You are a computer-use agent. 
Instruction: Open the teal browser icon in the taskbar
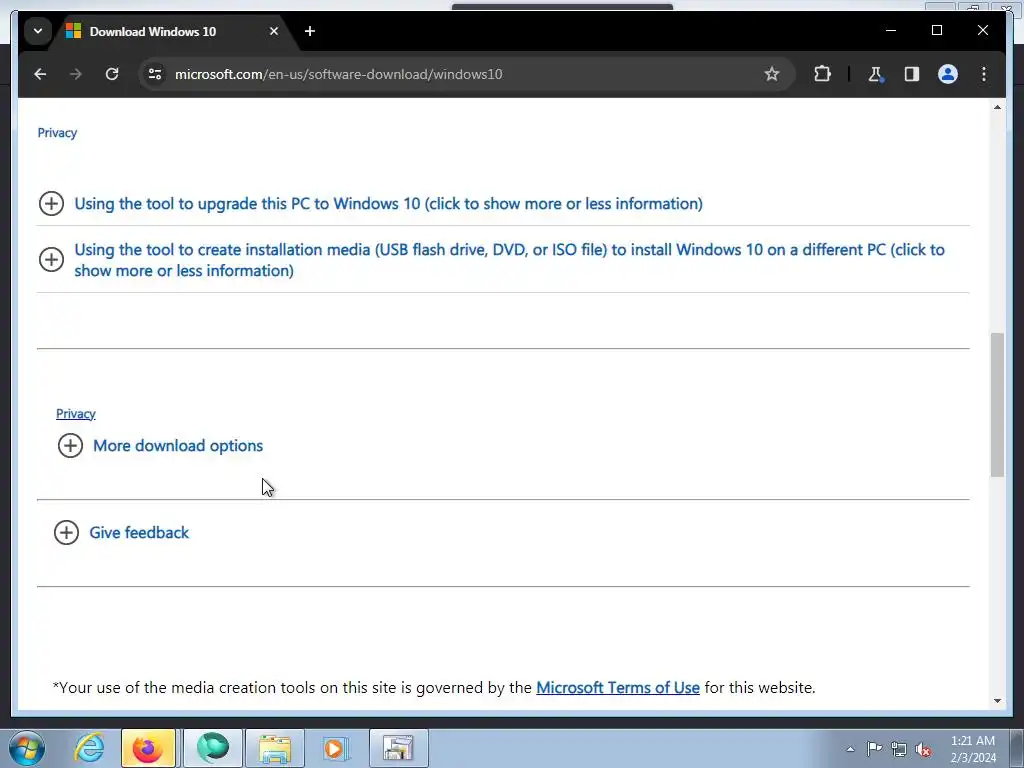click(x=213, y=748)
